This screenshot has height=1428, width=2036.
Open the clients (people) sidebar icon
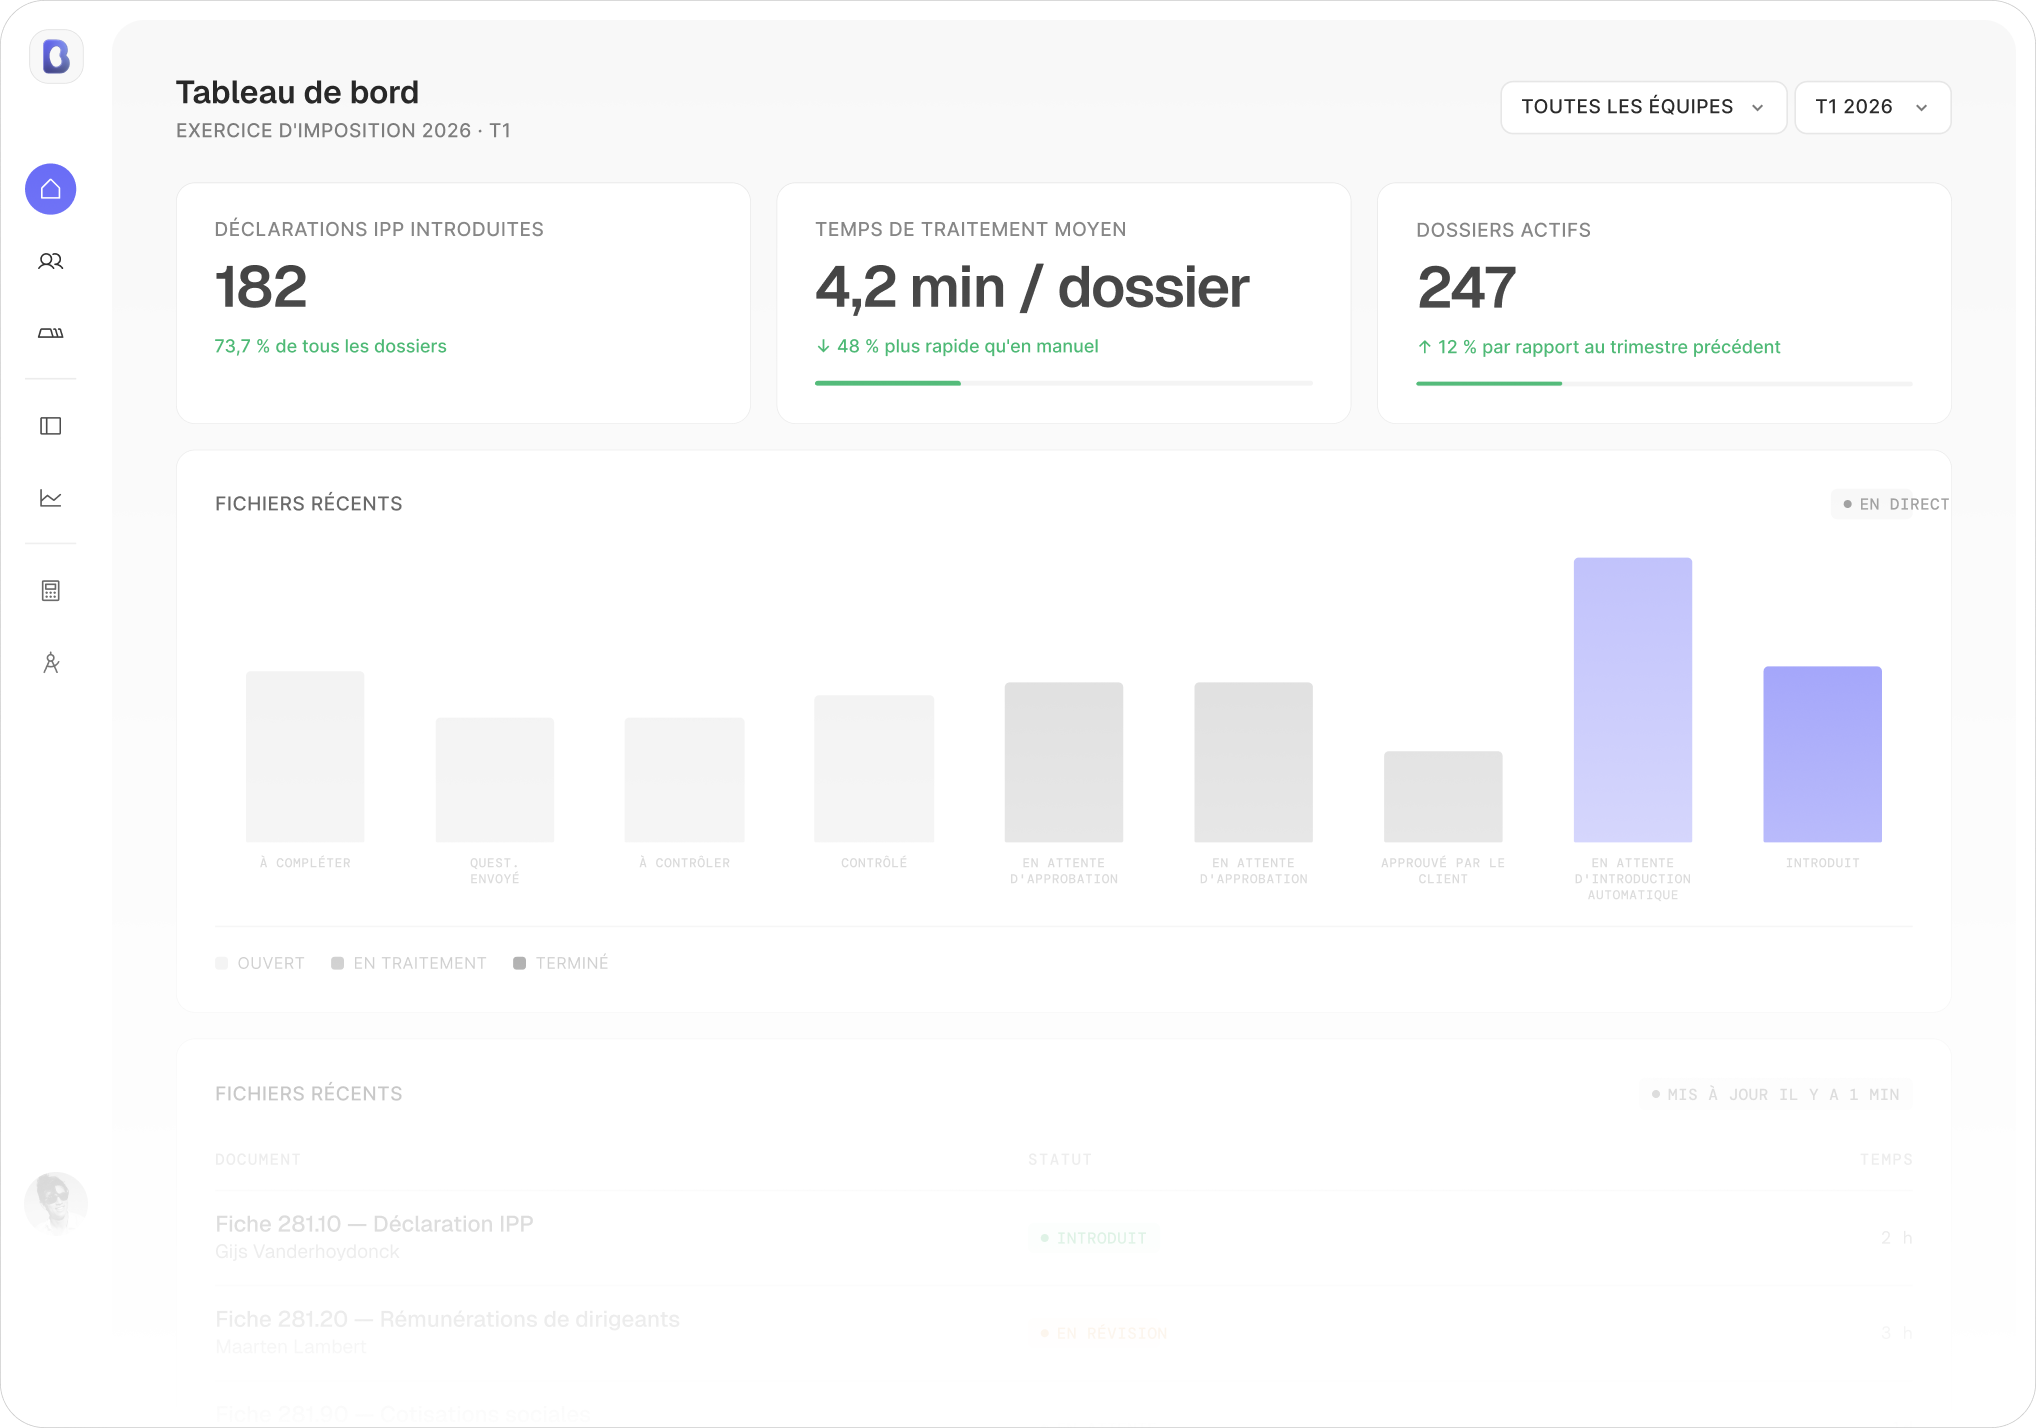click(x=51, y=261)
